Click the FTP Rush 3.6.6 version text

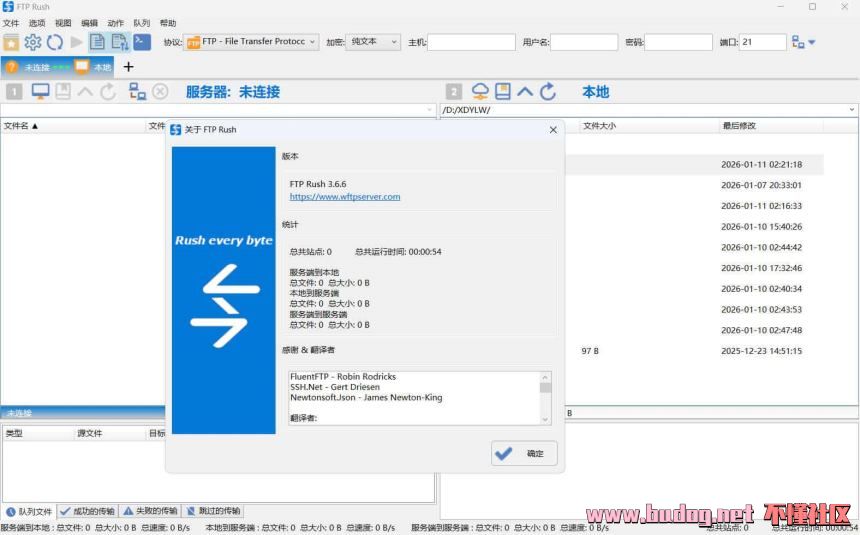pos(318,184)
